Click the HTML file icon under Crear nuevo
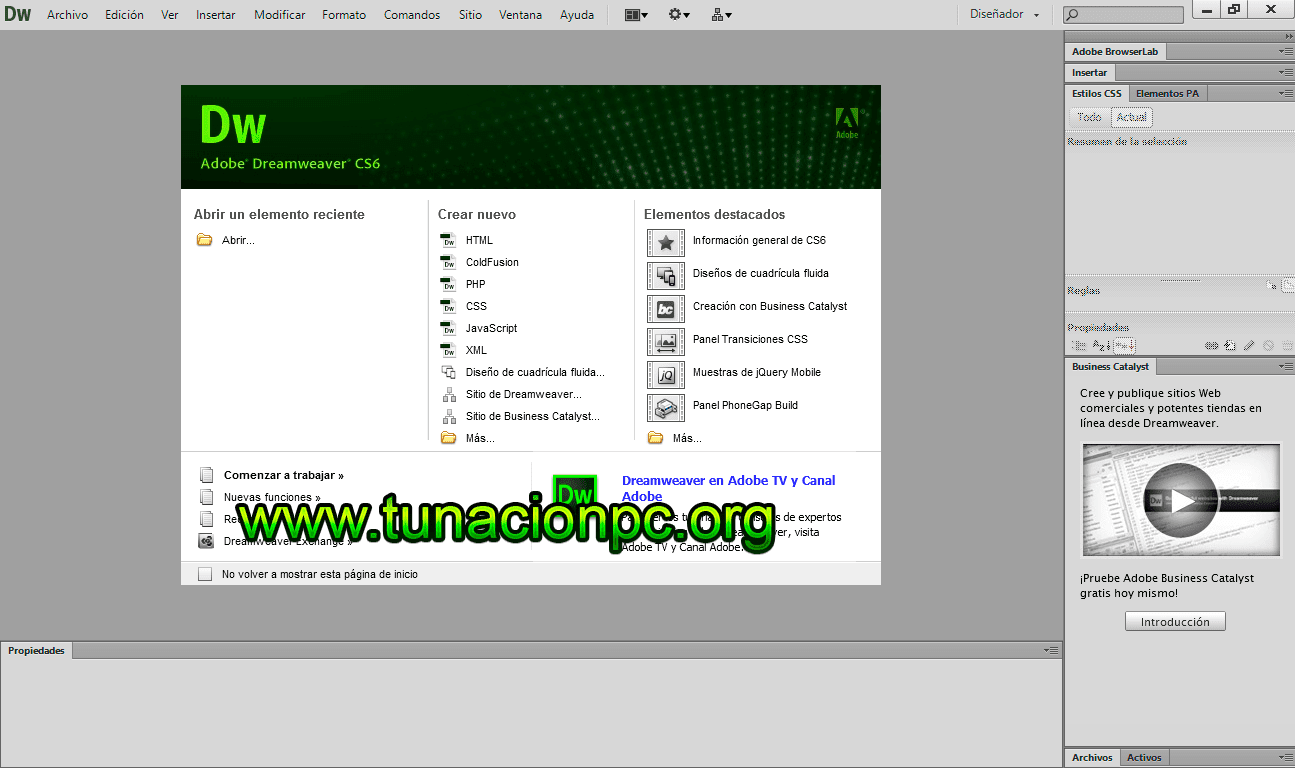 coord(448,240)
